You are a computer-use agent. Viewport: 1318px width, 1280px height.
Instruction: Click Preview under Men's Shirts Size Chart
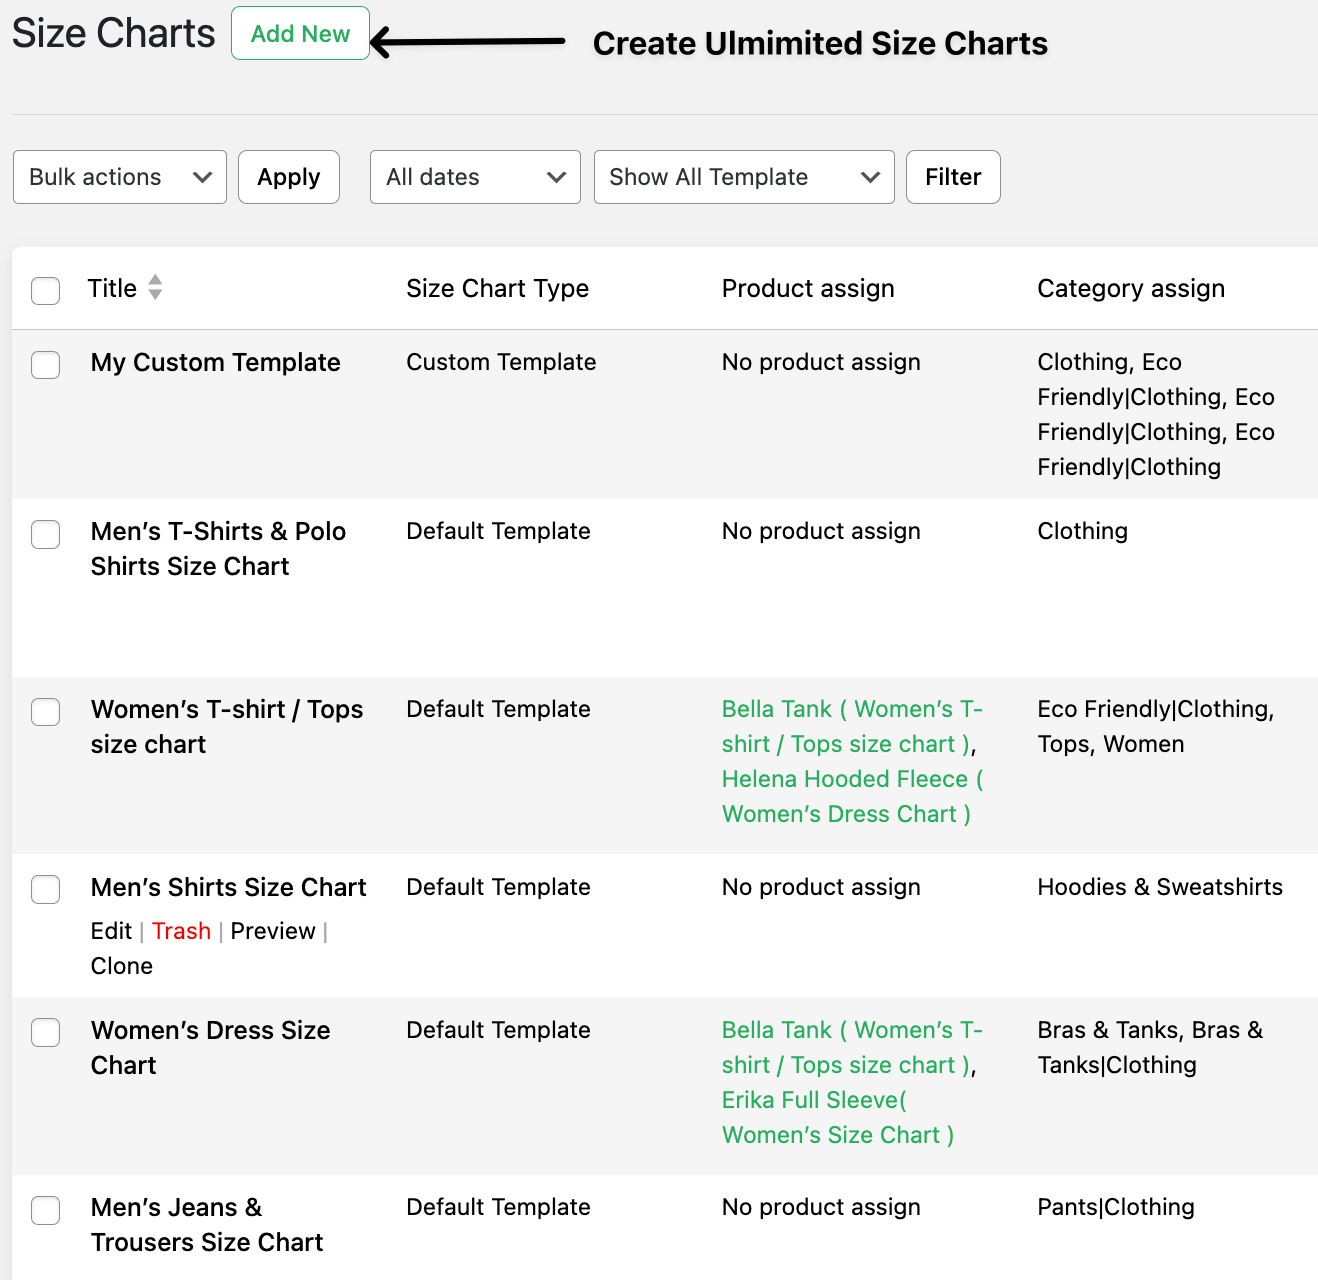point(273,931)
